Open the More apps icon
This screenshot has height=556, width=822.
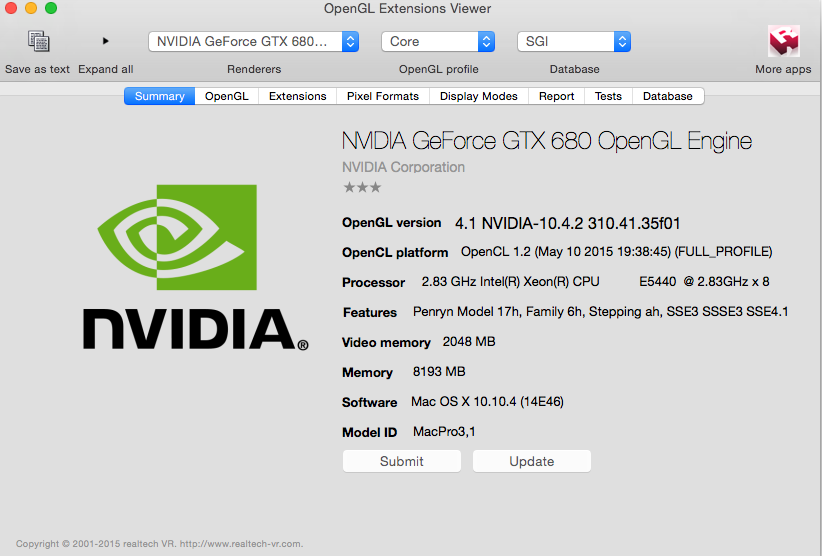[783, 41]
